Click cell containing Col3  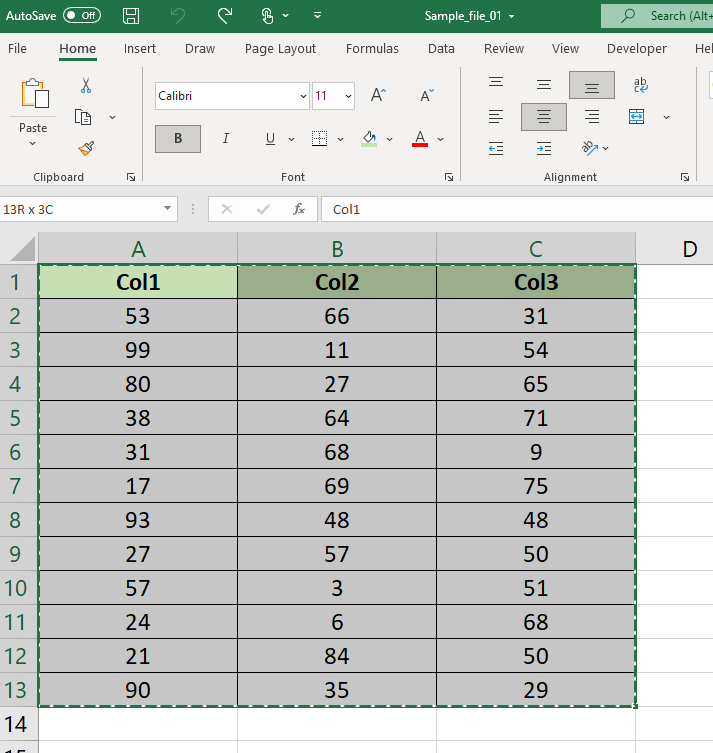pos(536,282)
